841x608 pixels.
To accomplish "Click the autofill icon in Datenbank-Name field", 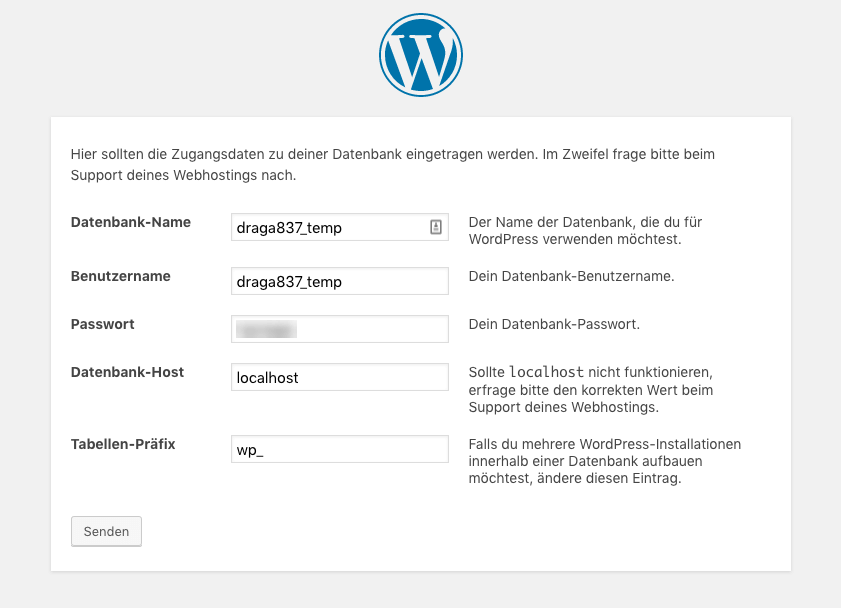I will pyautogui.click(x=436, y=227).
